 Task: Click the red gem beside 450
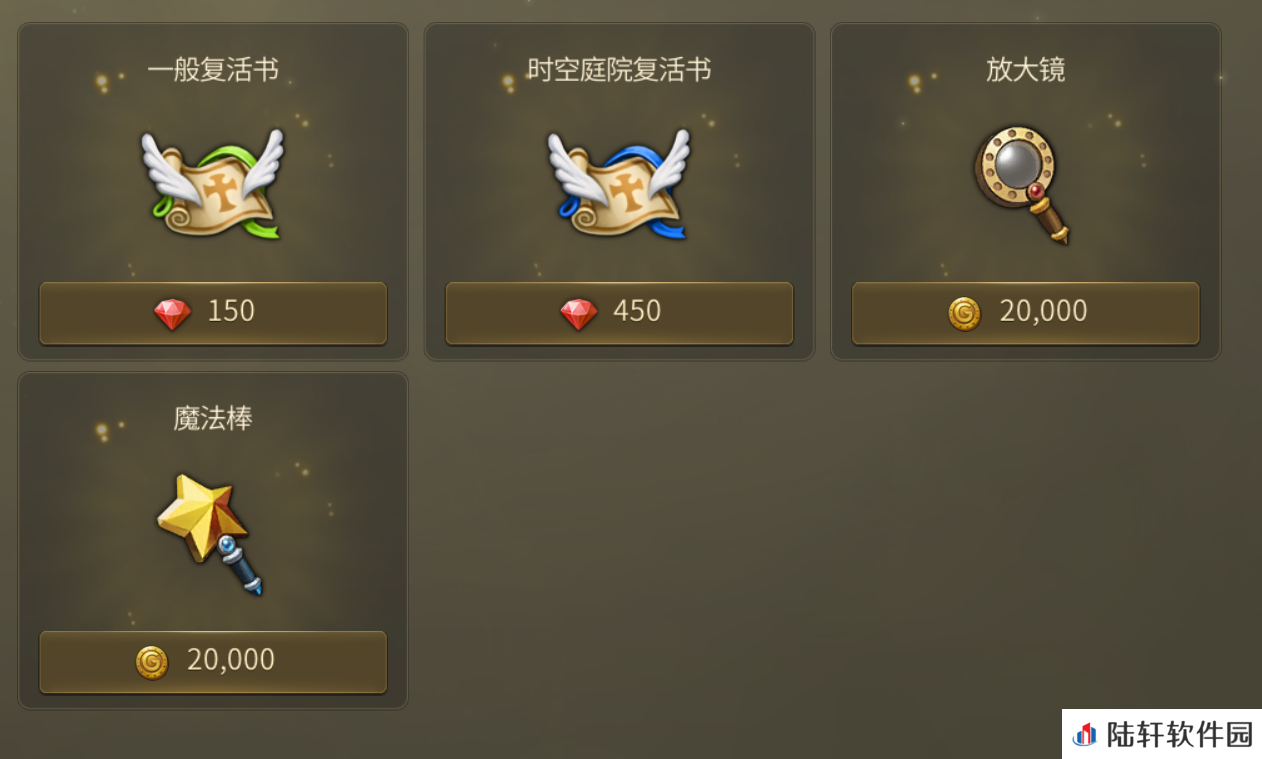coord(578,314)
